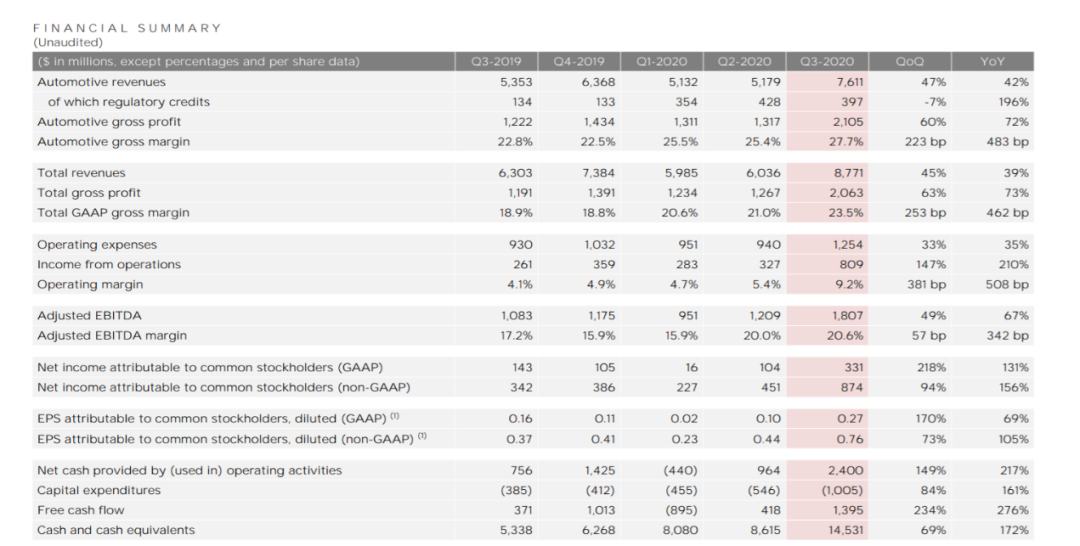Click the Q1-2020 free cash flow value (895)
1080x546 pixels.
tap(679, 510)
